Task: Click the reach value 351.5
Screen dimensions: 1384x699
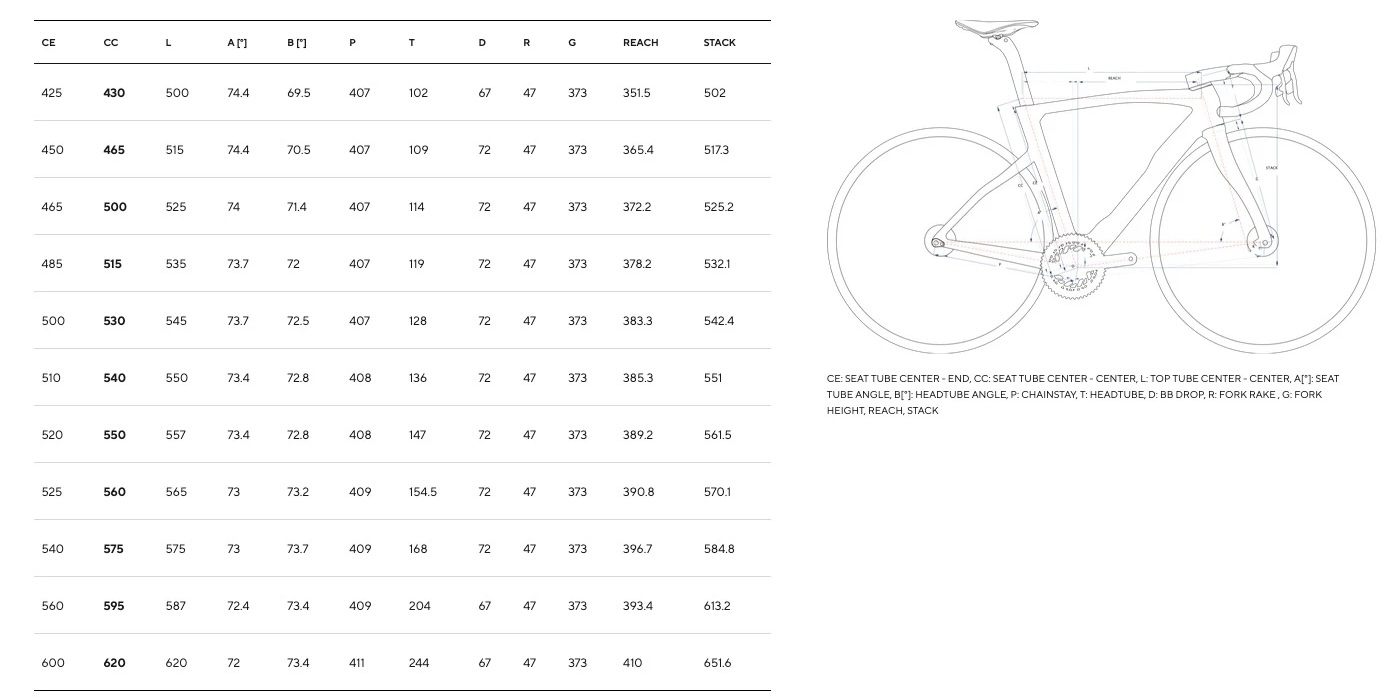Action: 636,93
